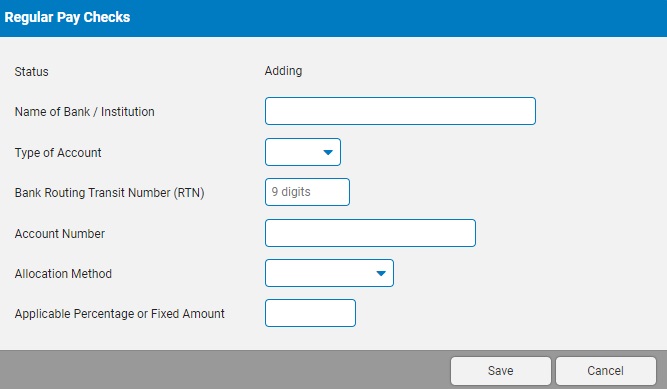The image size is (667, 389).
Task: Select the Account Number text box
Action: pos(370,233)
